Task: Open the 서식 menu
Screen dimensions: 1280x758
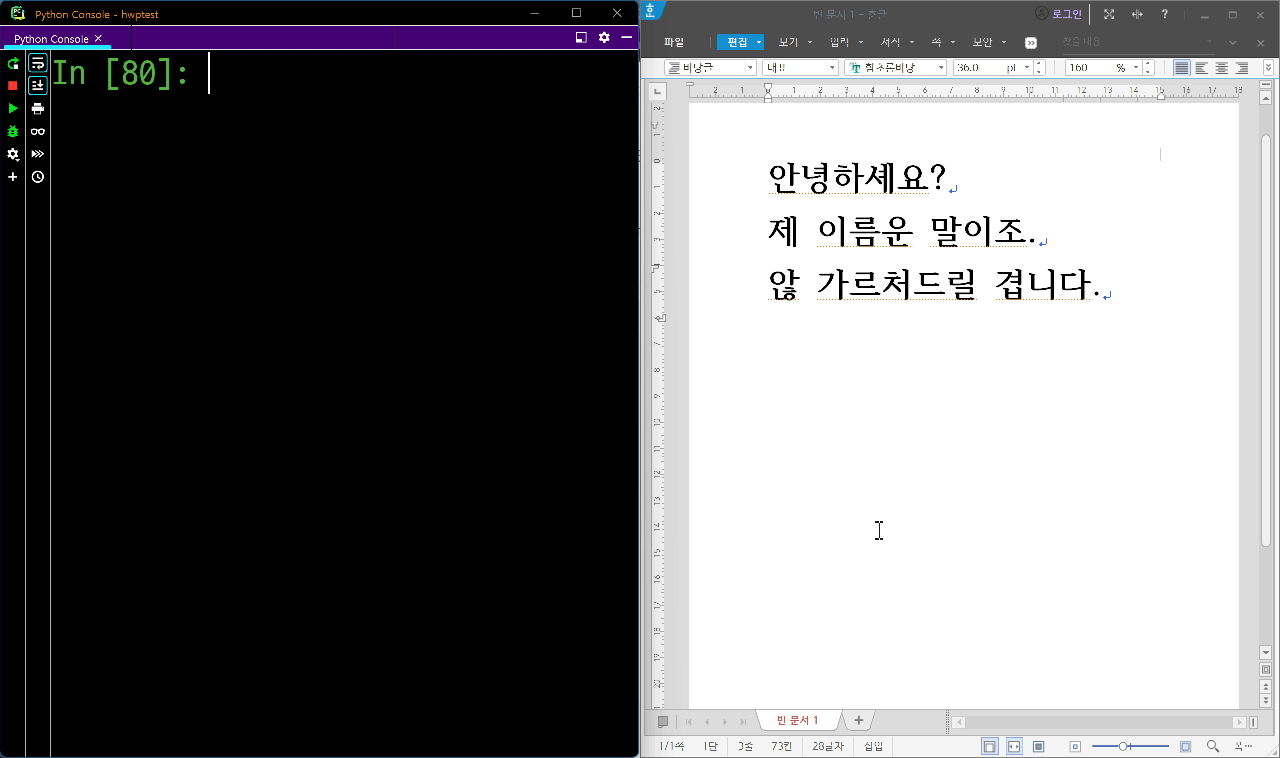Action: tap(890, 42)
